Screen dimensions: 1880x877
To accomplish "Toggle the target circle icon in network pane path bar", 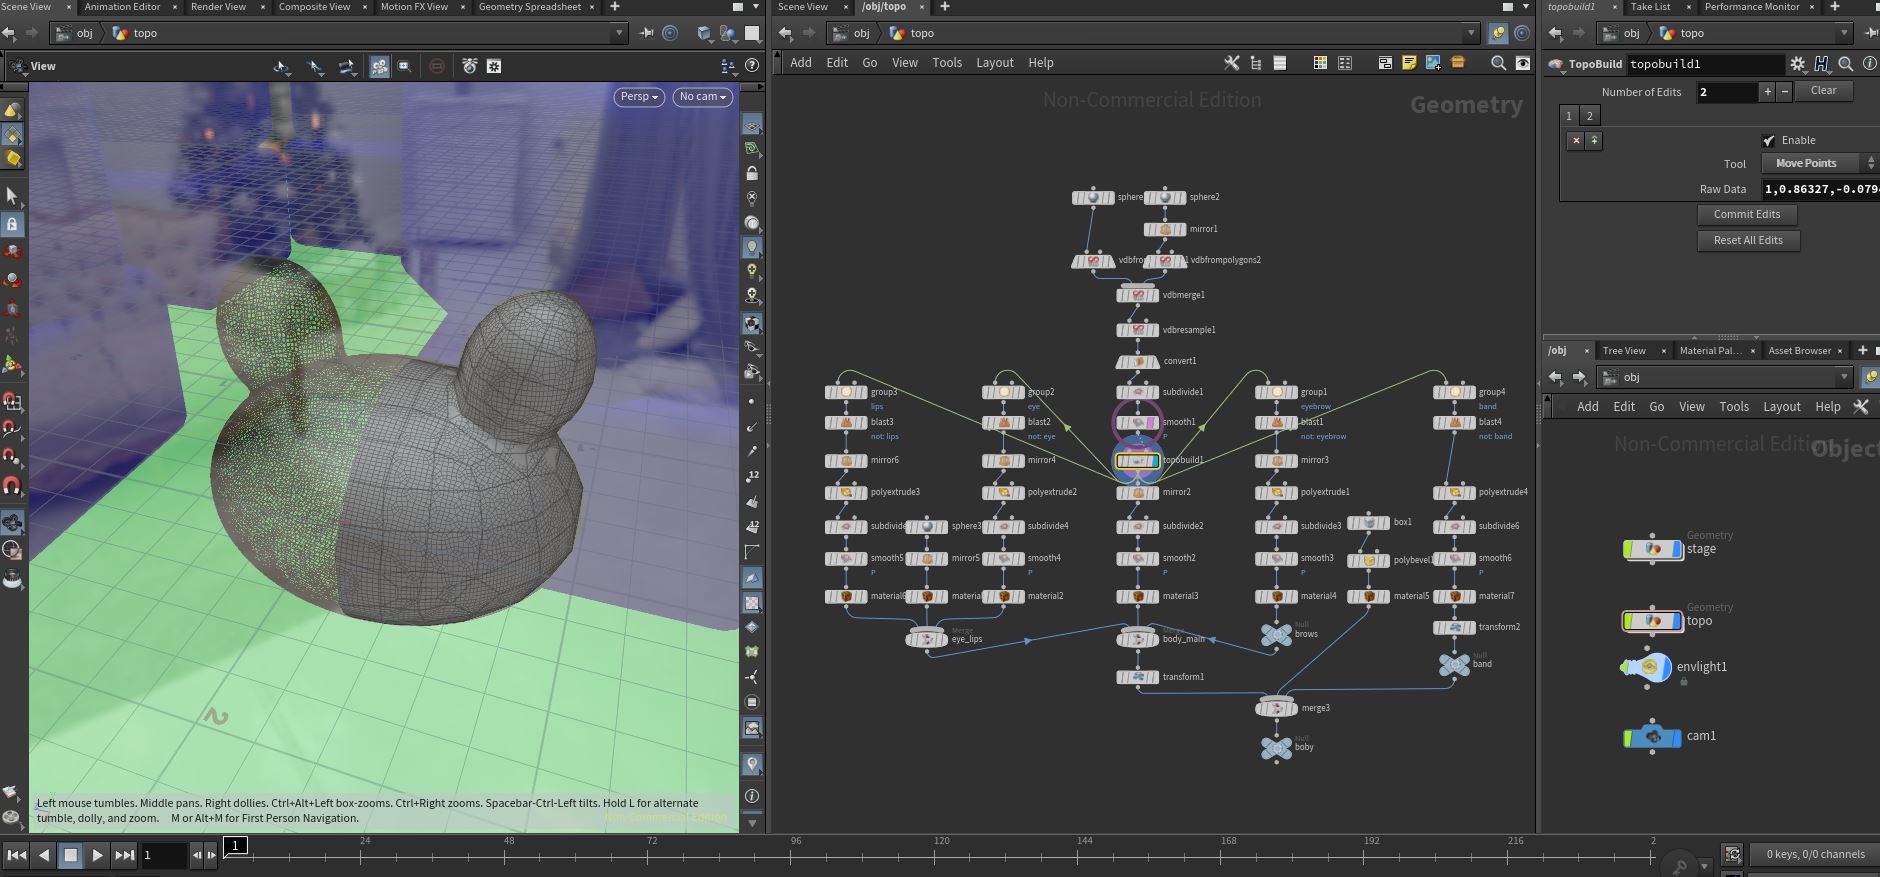I will pos(1522,33).
